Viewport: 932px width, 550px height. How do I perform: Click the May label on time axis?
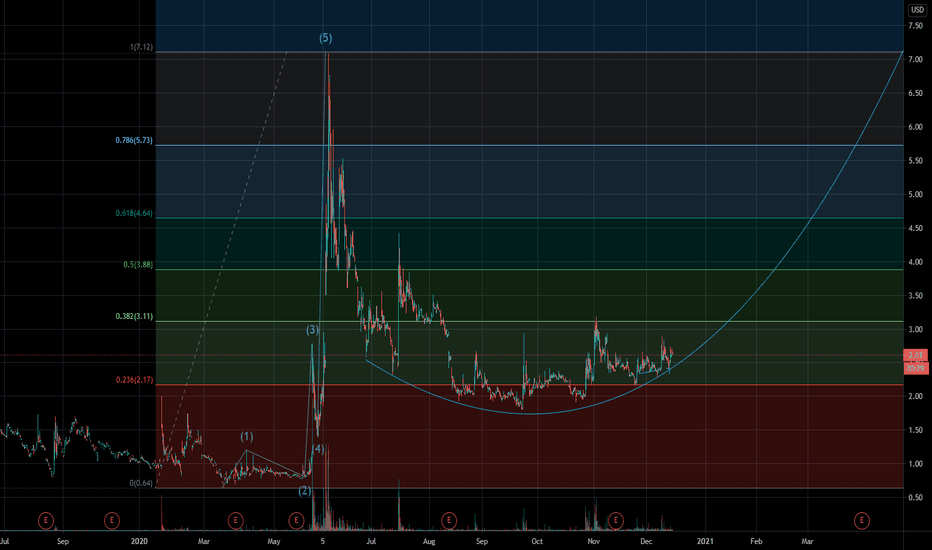coord(273,542)
